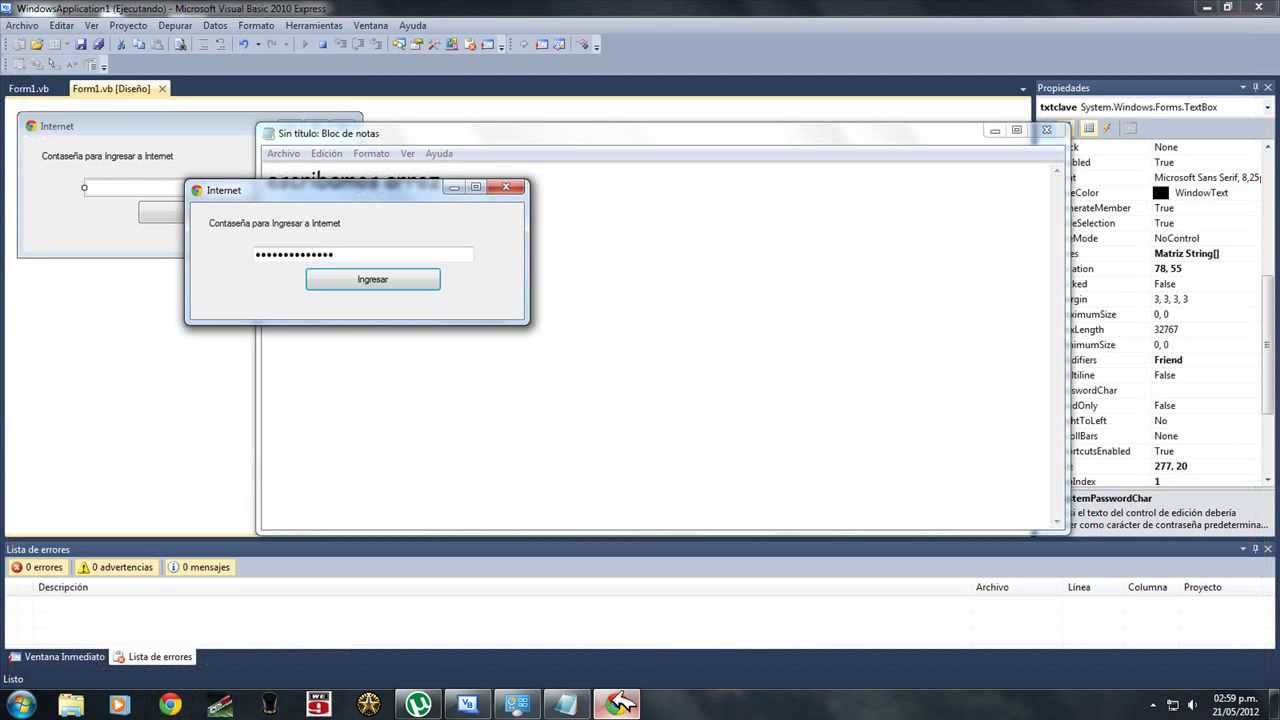Open Windows Explorer from the taskbar
Viewport: 1280px width, 720px height.
pos(71,704)
